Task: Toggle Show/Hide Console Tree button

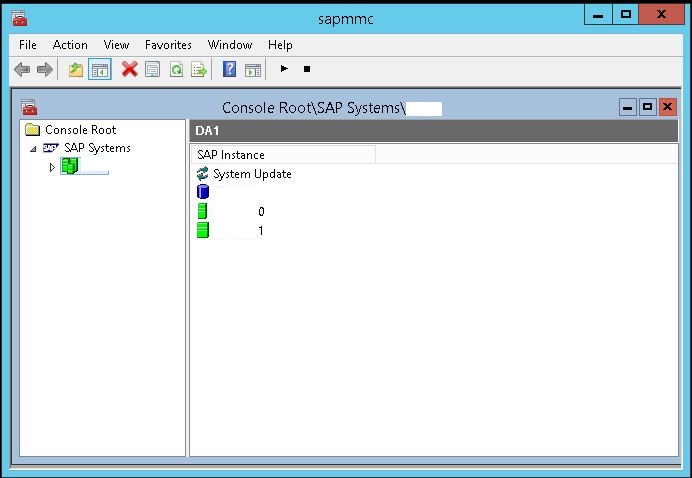Action: pos(100,69)
